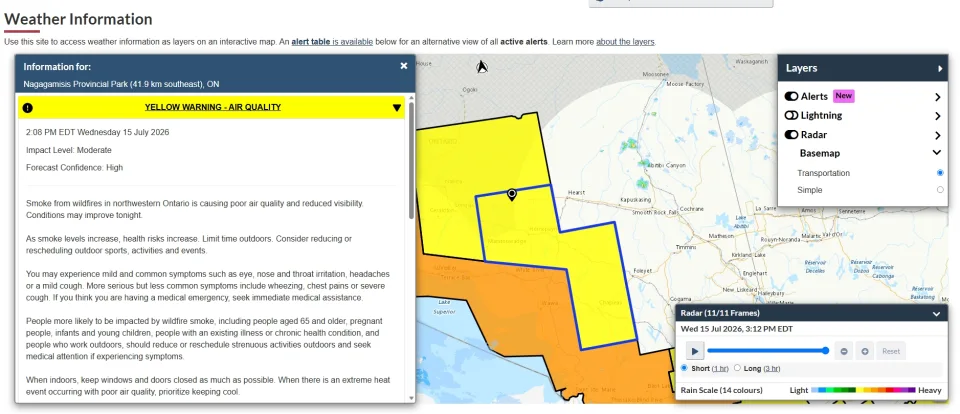This screenshot has width=960, height=414.
Task: Click the Kapuskasing label on map
Action: [x=637, y=200]
